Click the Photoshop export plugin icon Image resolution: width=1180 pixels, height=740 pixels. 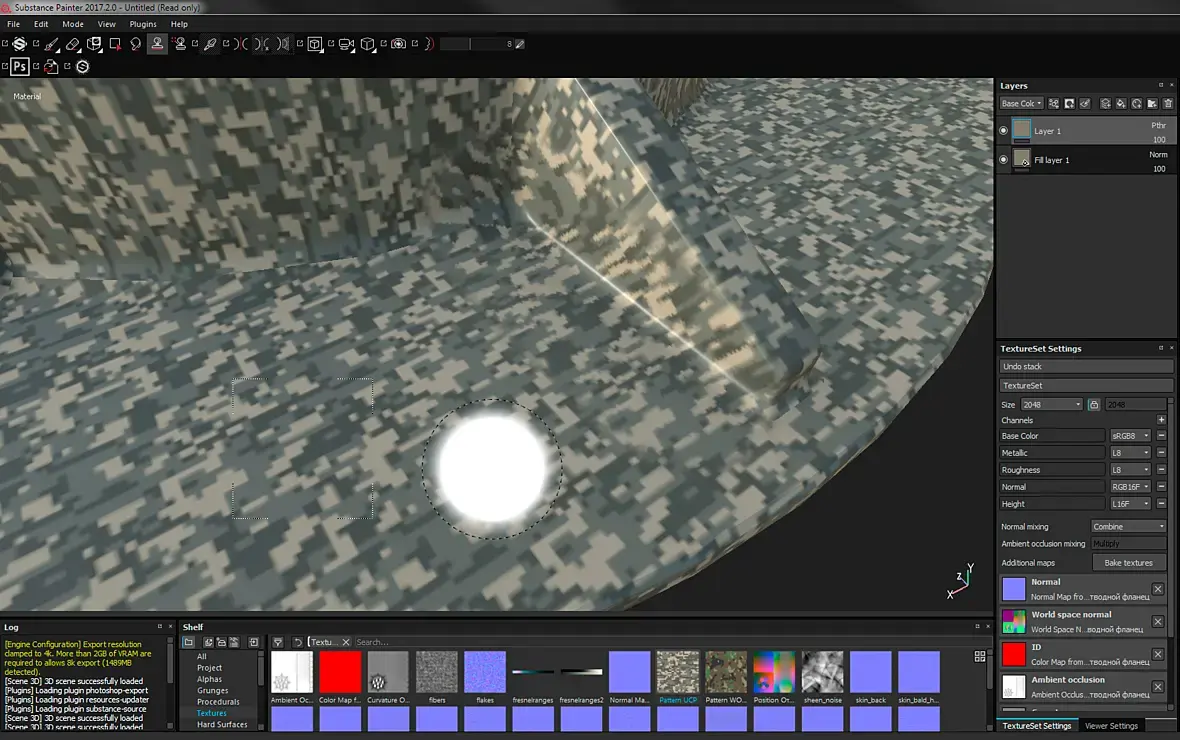(x=20, y=66)
